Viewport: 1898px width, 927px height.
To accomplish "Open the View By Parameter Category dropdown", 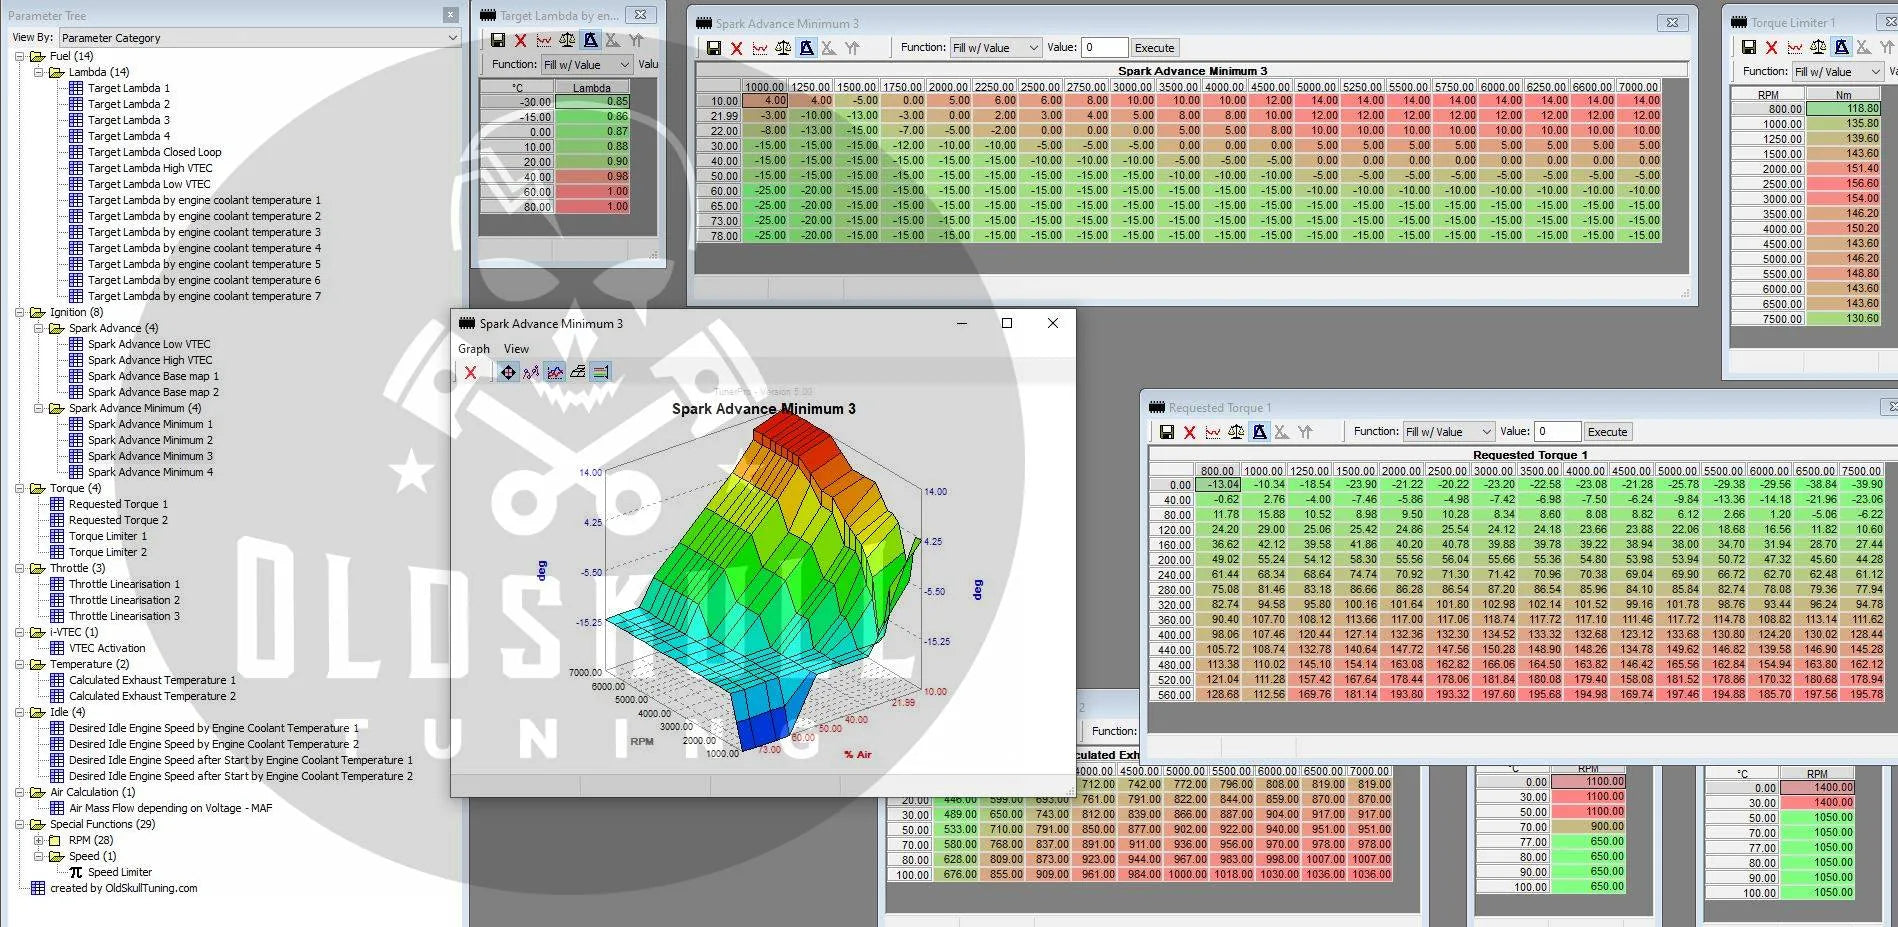I will click(x=258, y=38).
